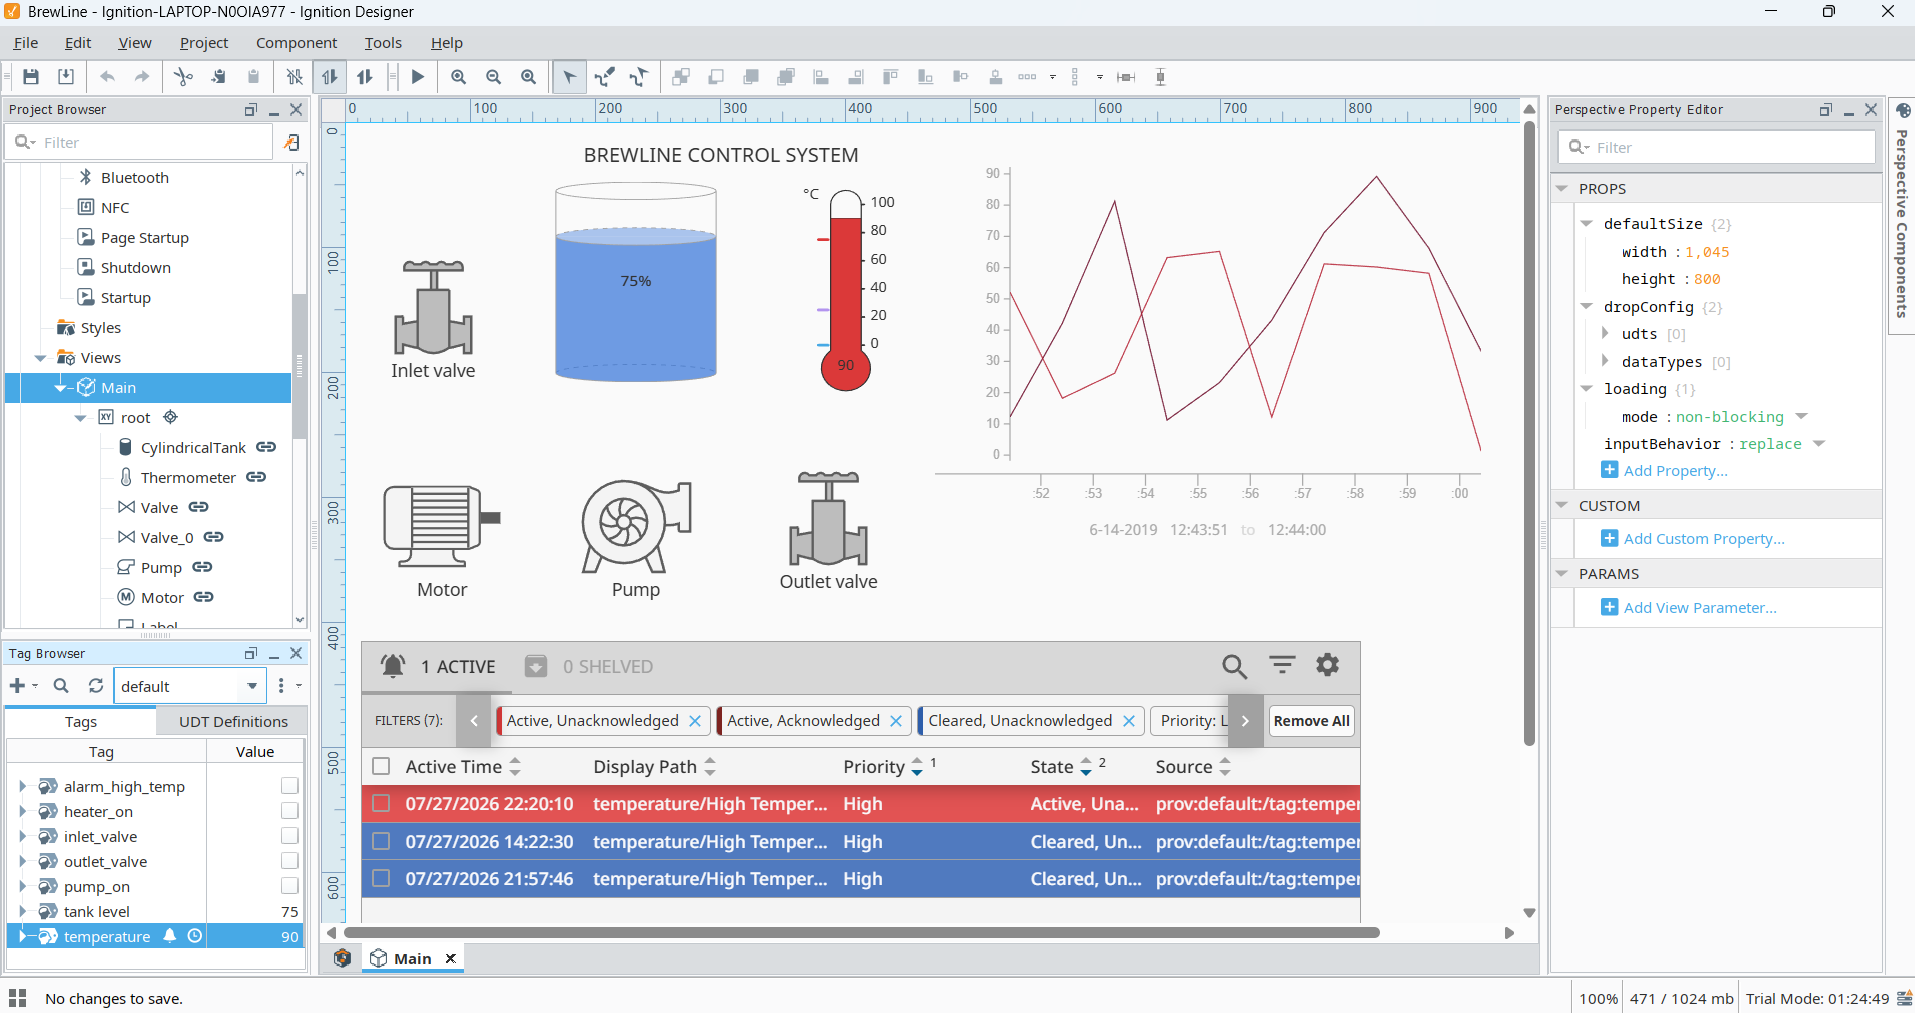
Task: Check the select-all checkbox in alarm table header
Action: point(381,766)
